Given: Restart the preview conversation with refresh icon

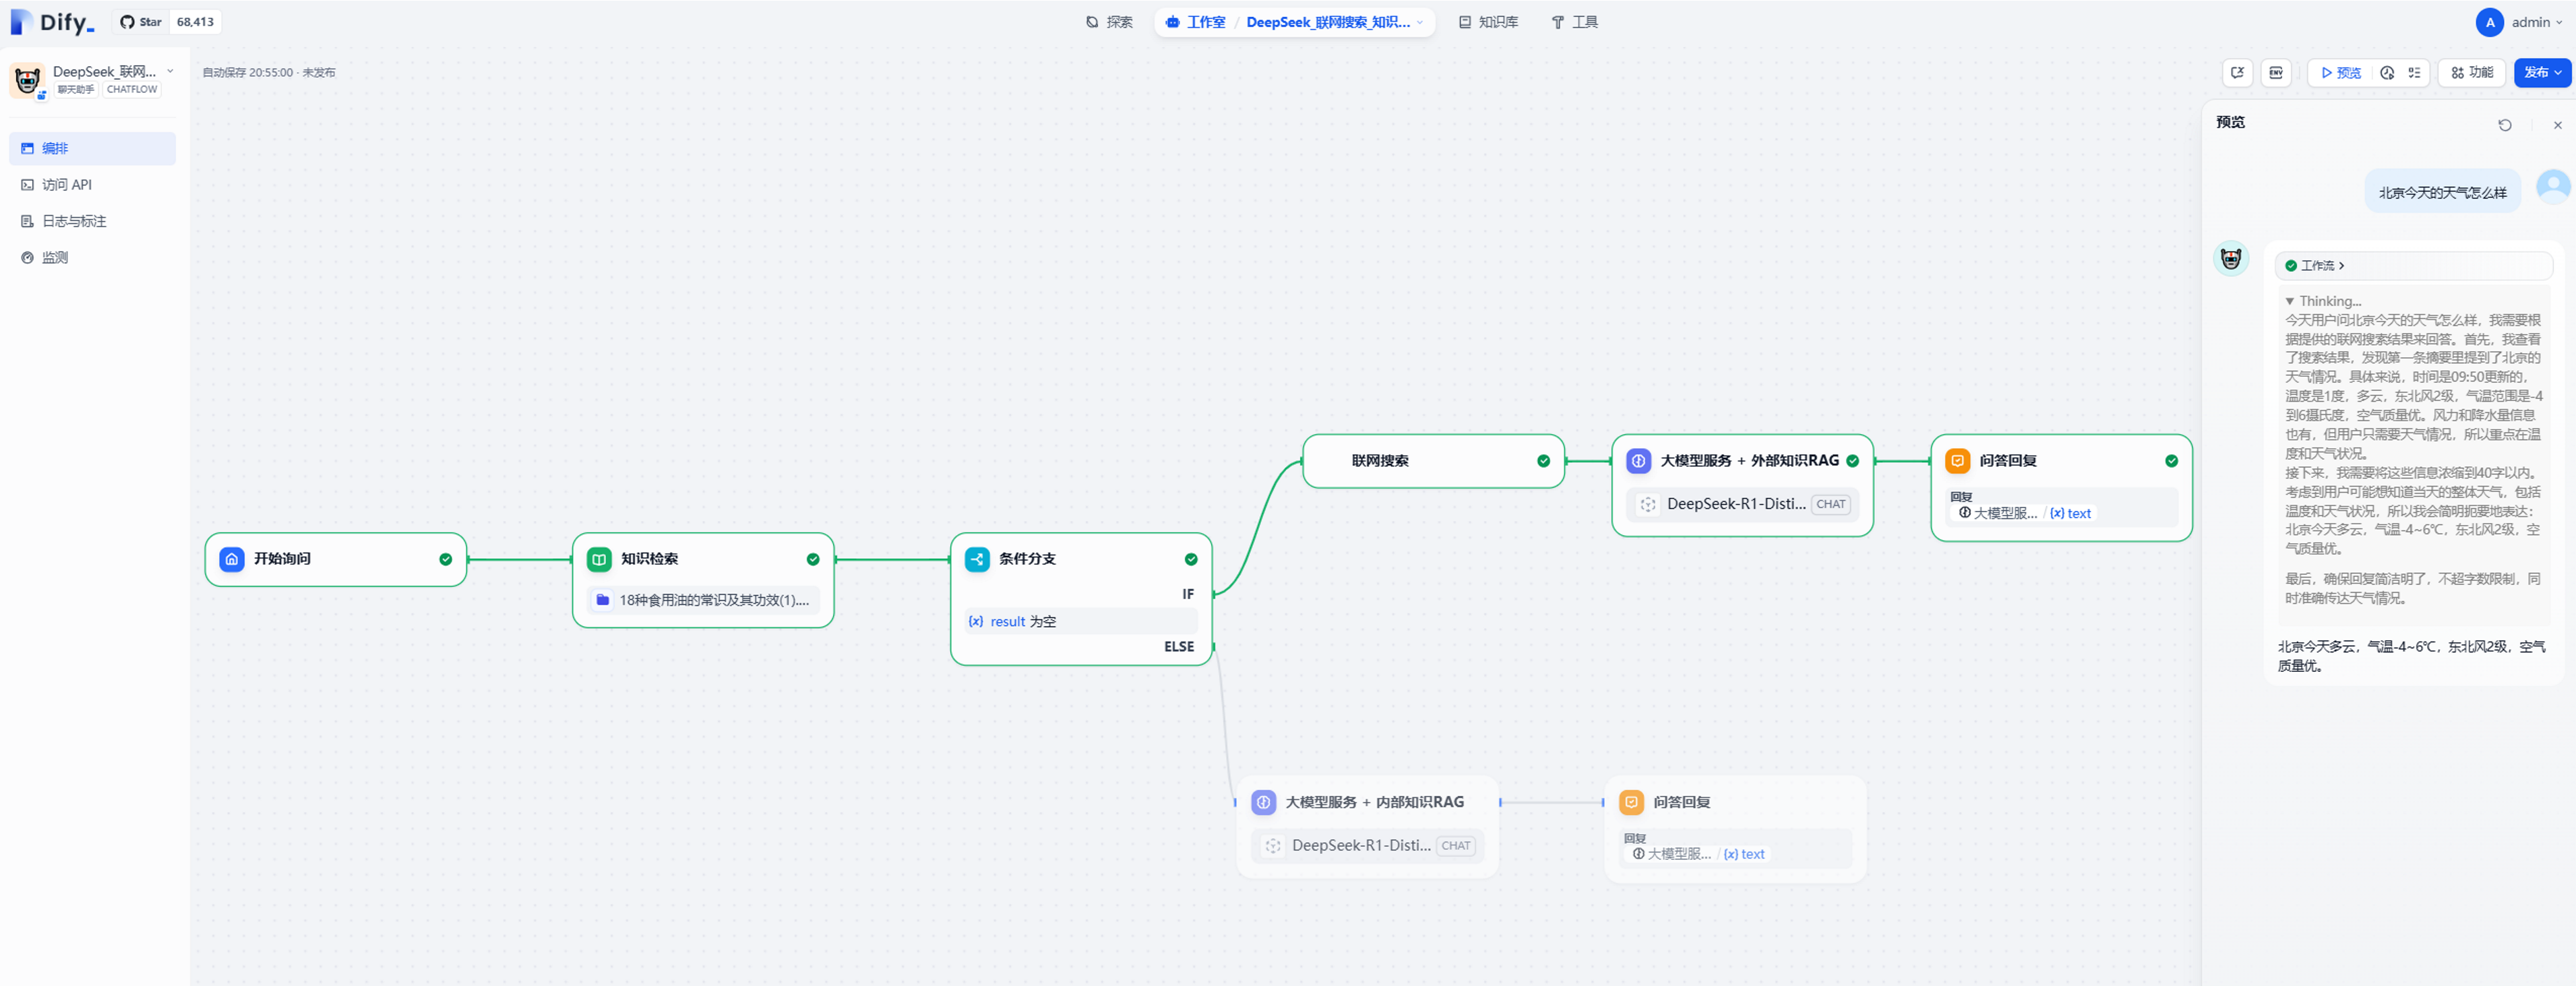Looking at the screenshot, I should point(2505,125).
